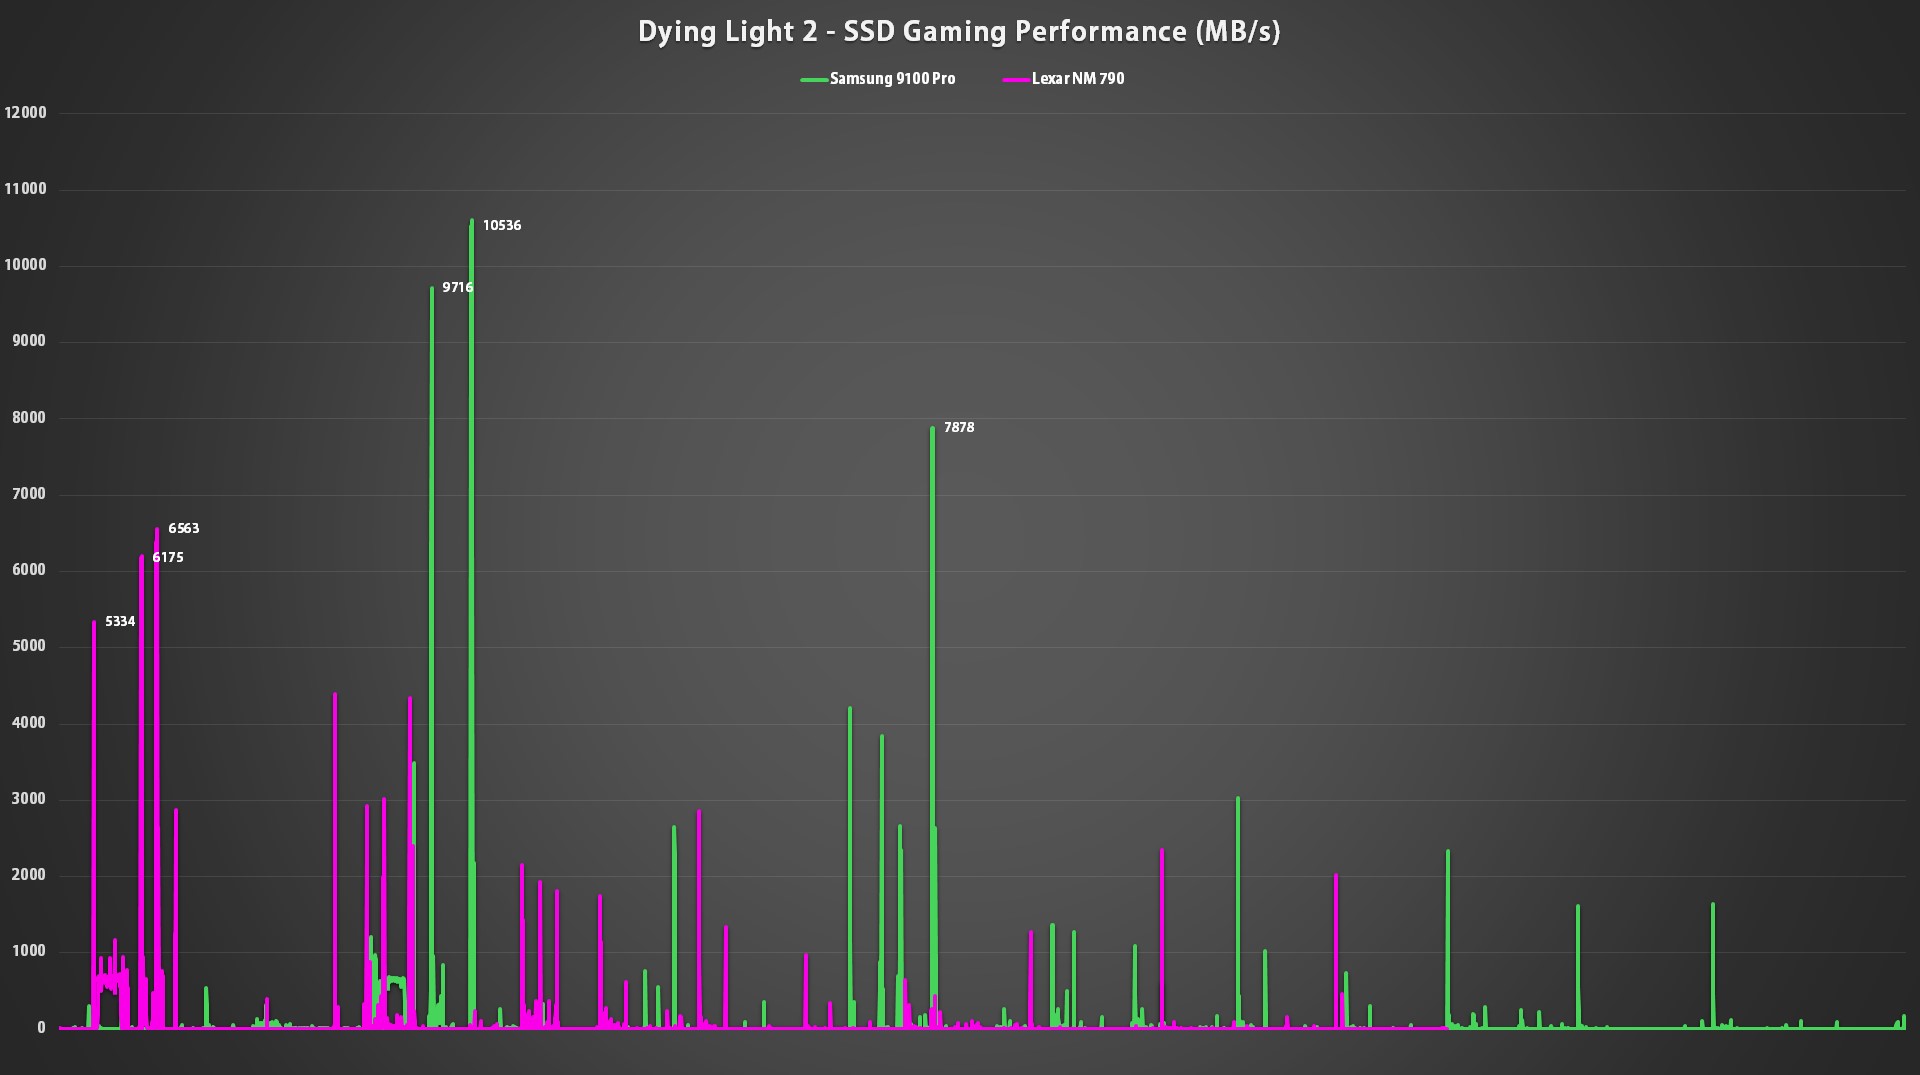Click the 7878 peak data label
Screen dimensions: 1920x1075
tap(959, 428)
